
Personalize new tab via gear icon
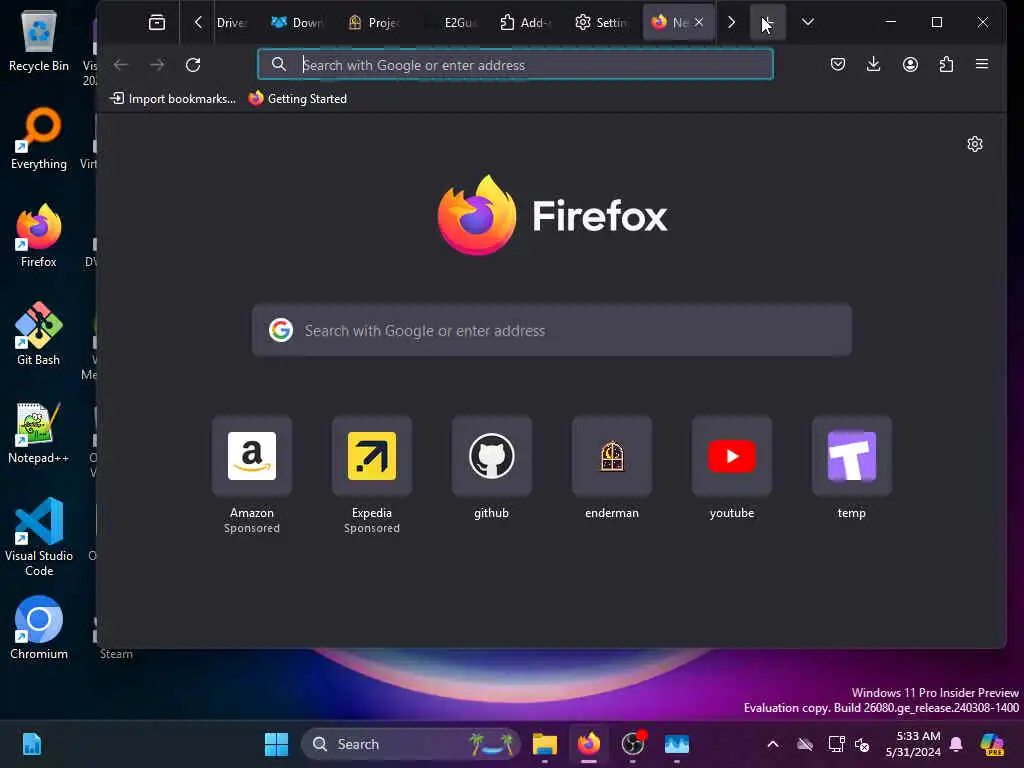[974, 144]
